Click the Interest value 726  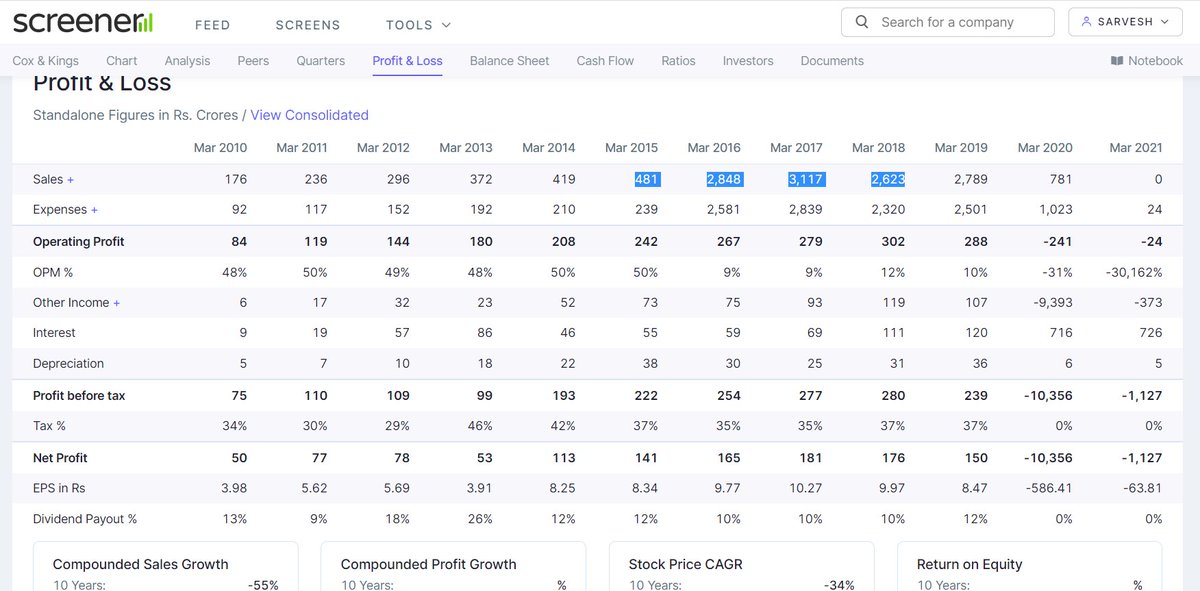pos(1149,333)
